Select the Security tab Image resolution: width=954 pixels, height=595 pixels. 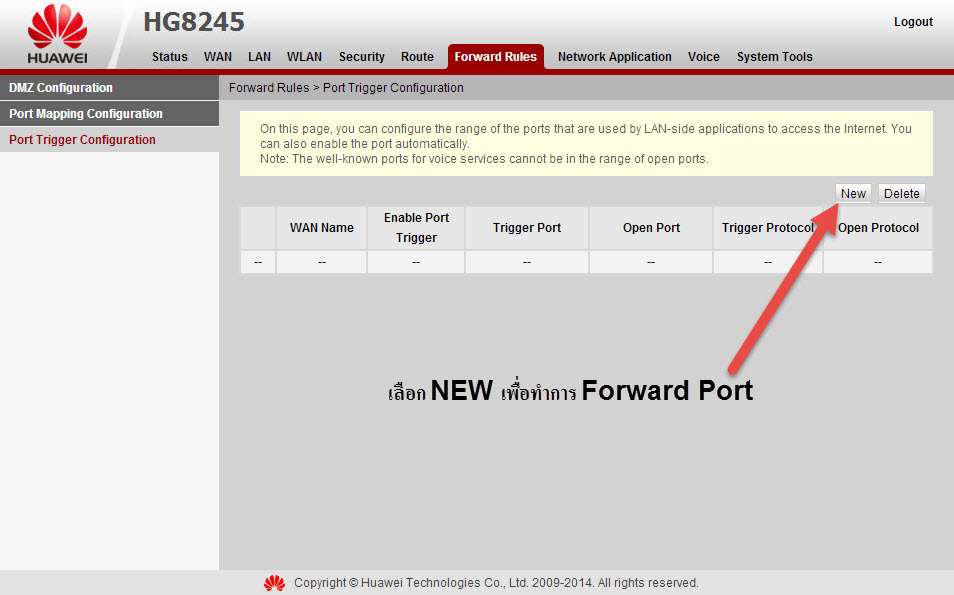pyautogui.click(x=361, y=57)
